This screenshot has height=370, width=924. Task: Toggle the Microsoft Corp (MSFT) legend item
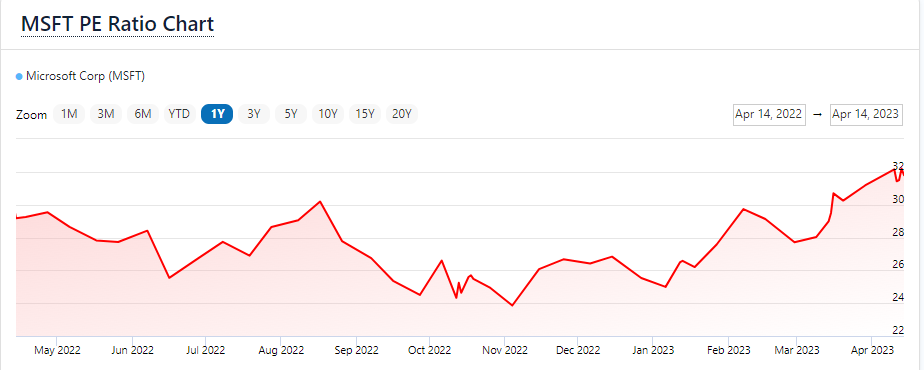80,76
